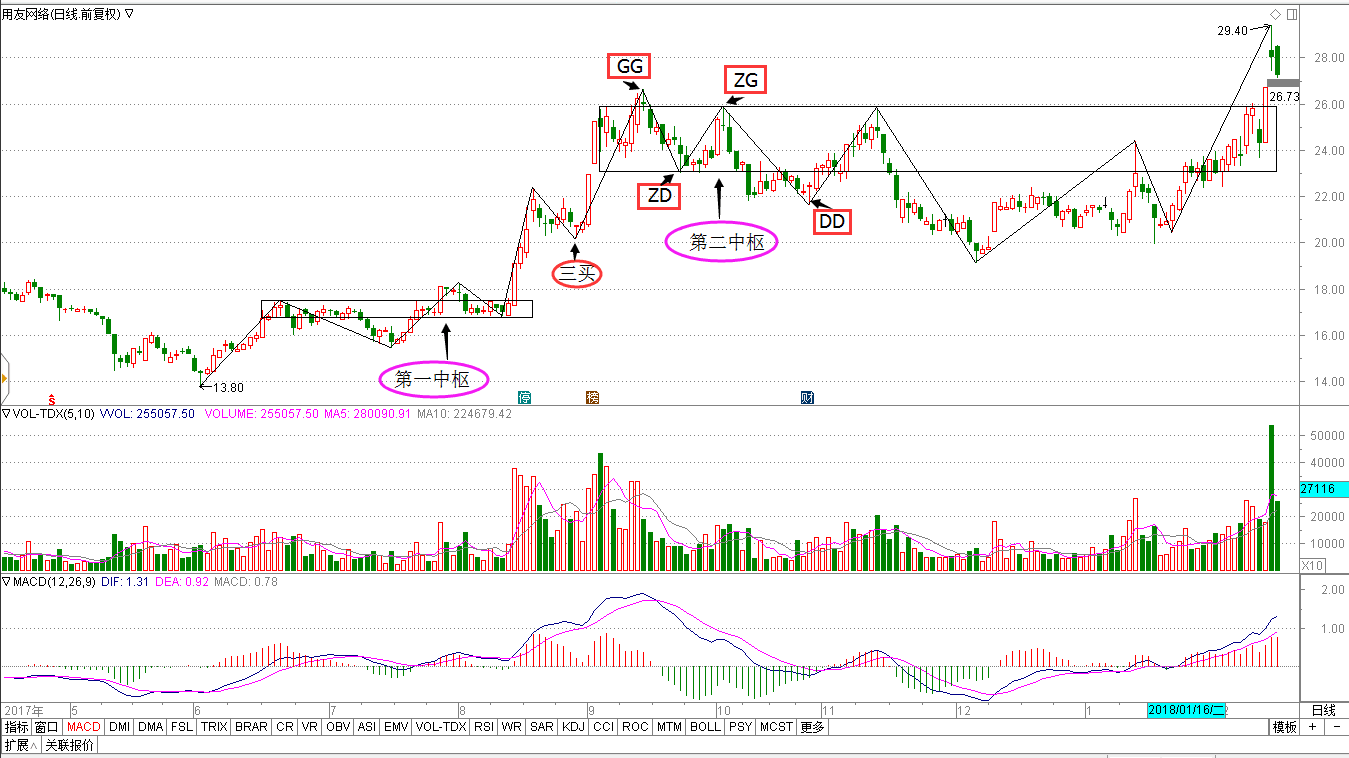Click the red $ marker below the price chart
Image resolution: width=1349 pixels, height=758 pixels.
point(52,398)
